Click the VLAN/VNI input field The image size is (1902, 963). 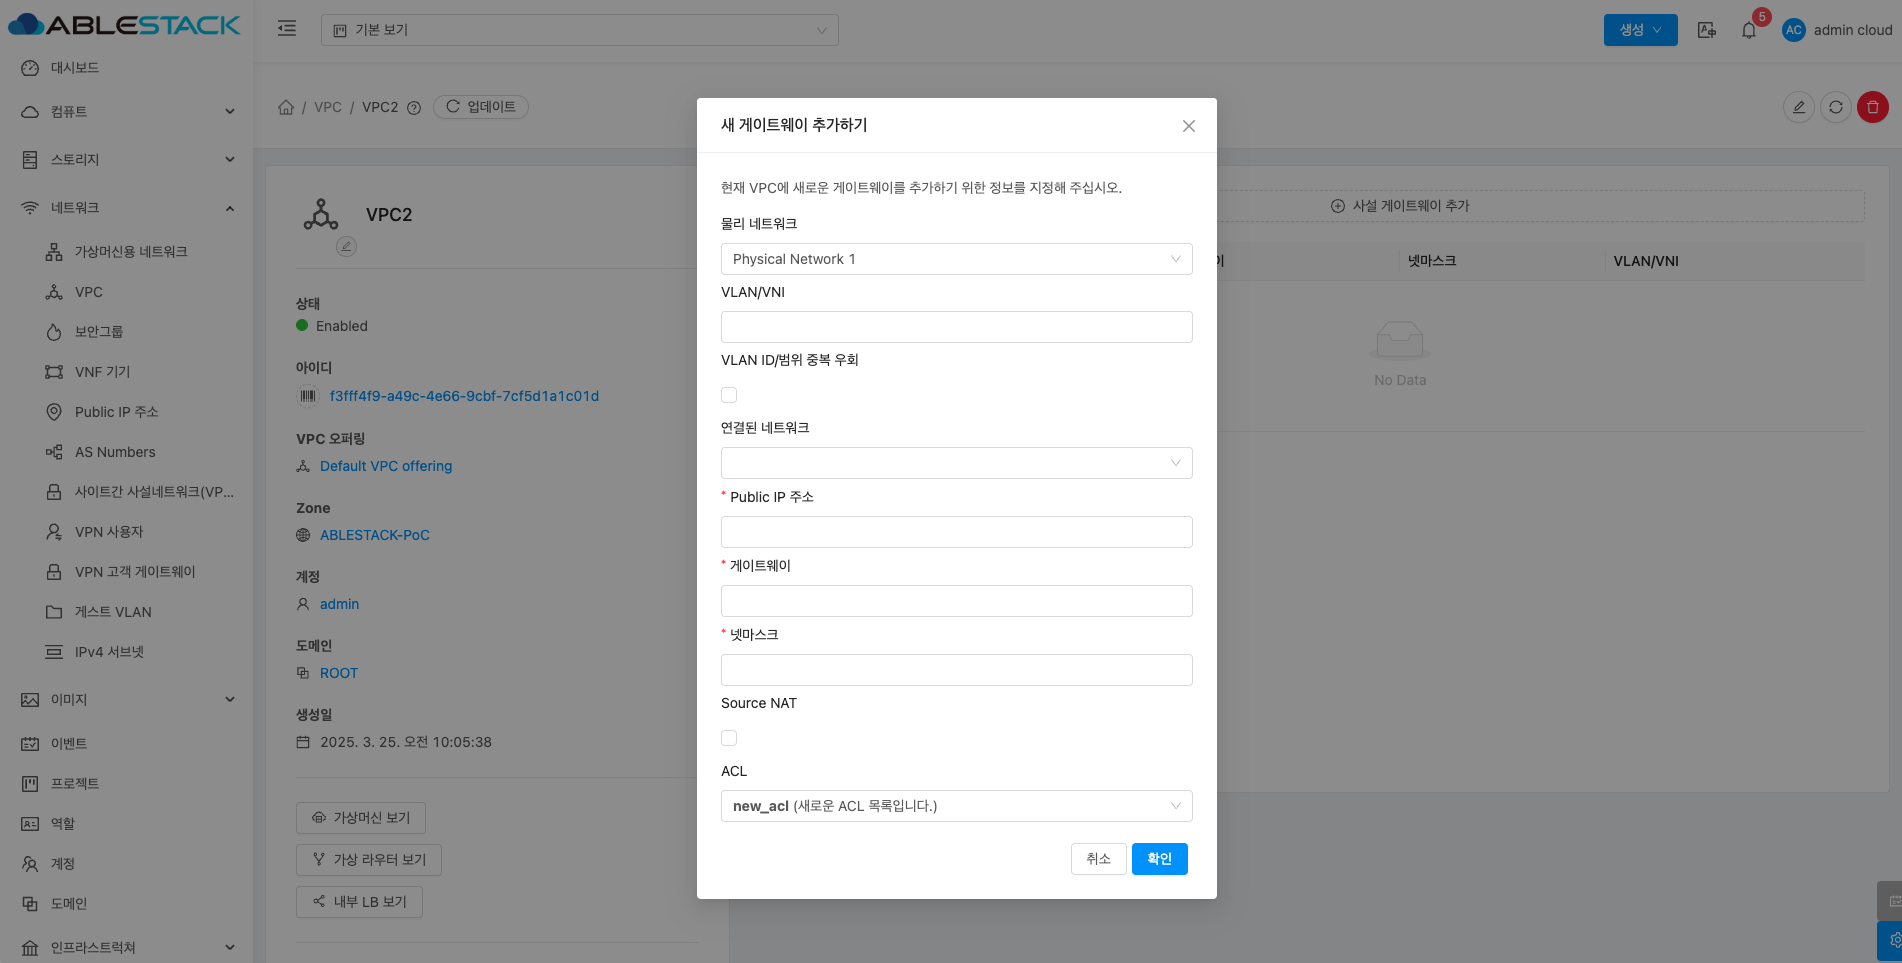956,327
